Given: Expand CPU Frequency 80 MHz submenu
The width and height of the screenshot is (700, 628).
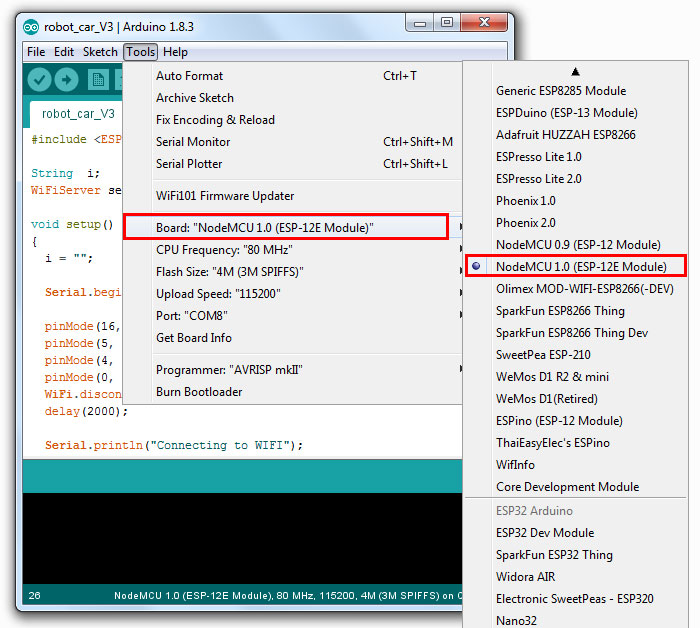Looking at the screenshot, I should (x=292, y=250).
